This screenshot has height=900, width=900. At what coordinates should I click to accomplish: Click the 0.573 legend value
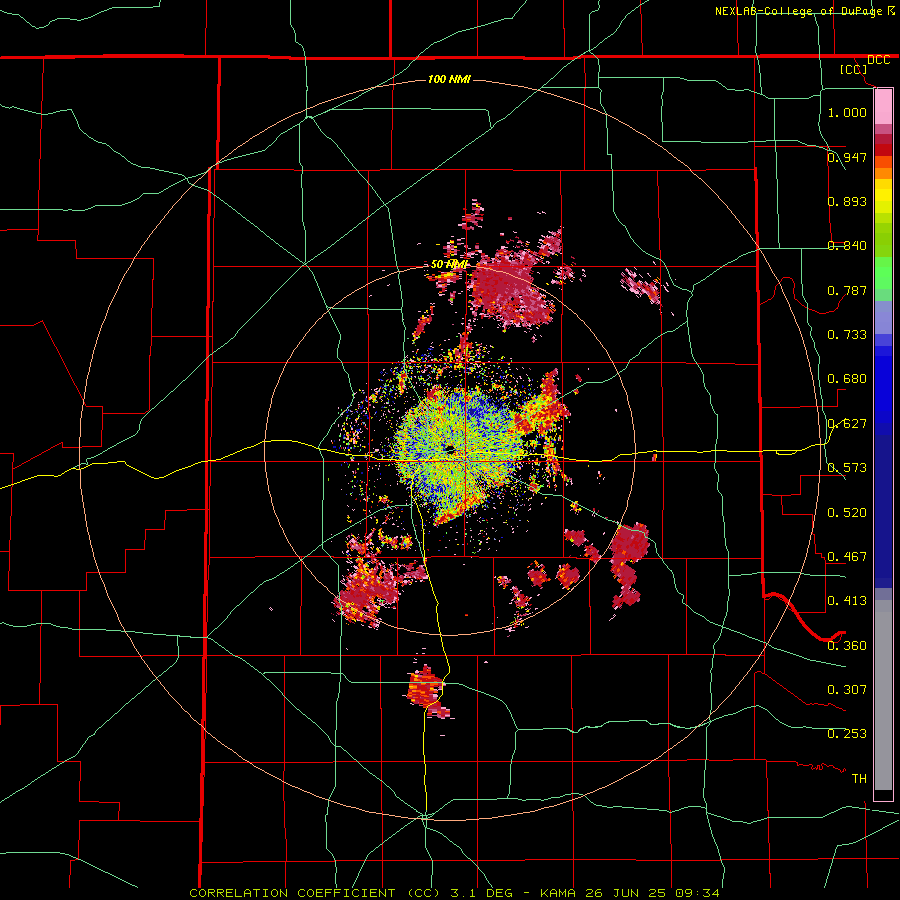click(847, 467)
